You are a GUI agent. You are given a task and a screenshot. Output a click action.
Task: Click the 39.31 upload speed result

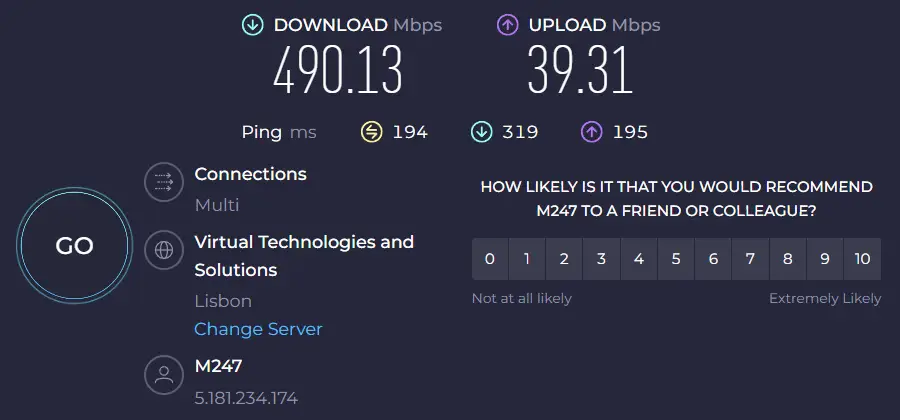(x=580, y=71)
